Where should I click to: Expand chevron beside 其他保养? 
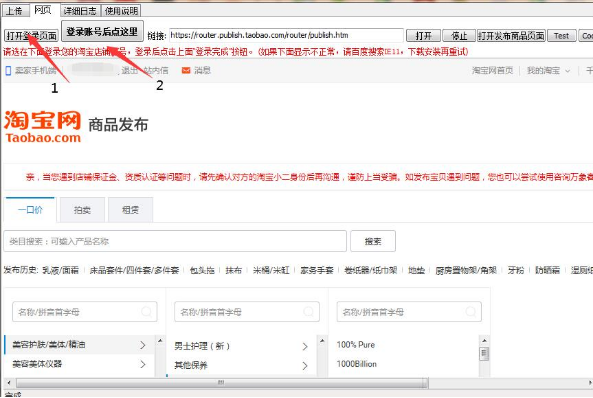(x=305, y=365)
